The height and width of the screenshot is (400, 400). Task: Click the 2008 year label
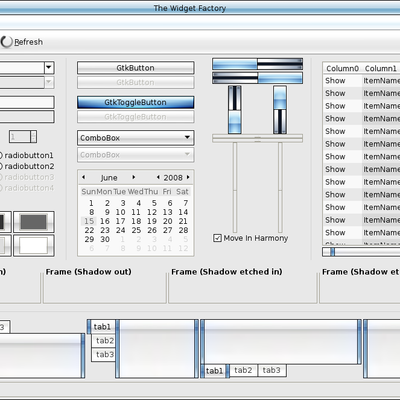pos(173,178)
